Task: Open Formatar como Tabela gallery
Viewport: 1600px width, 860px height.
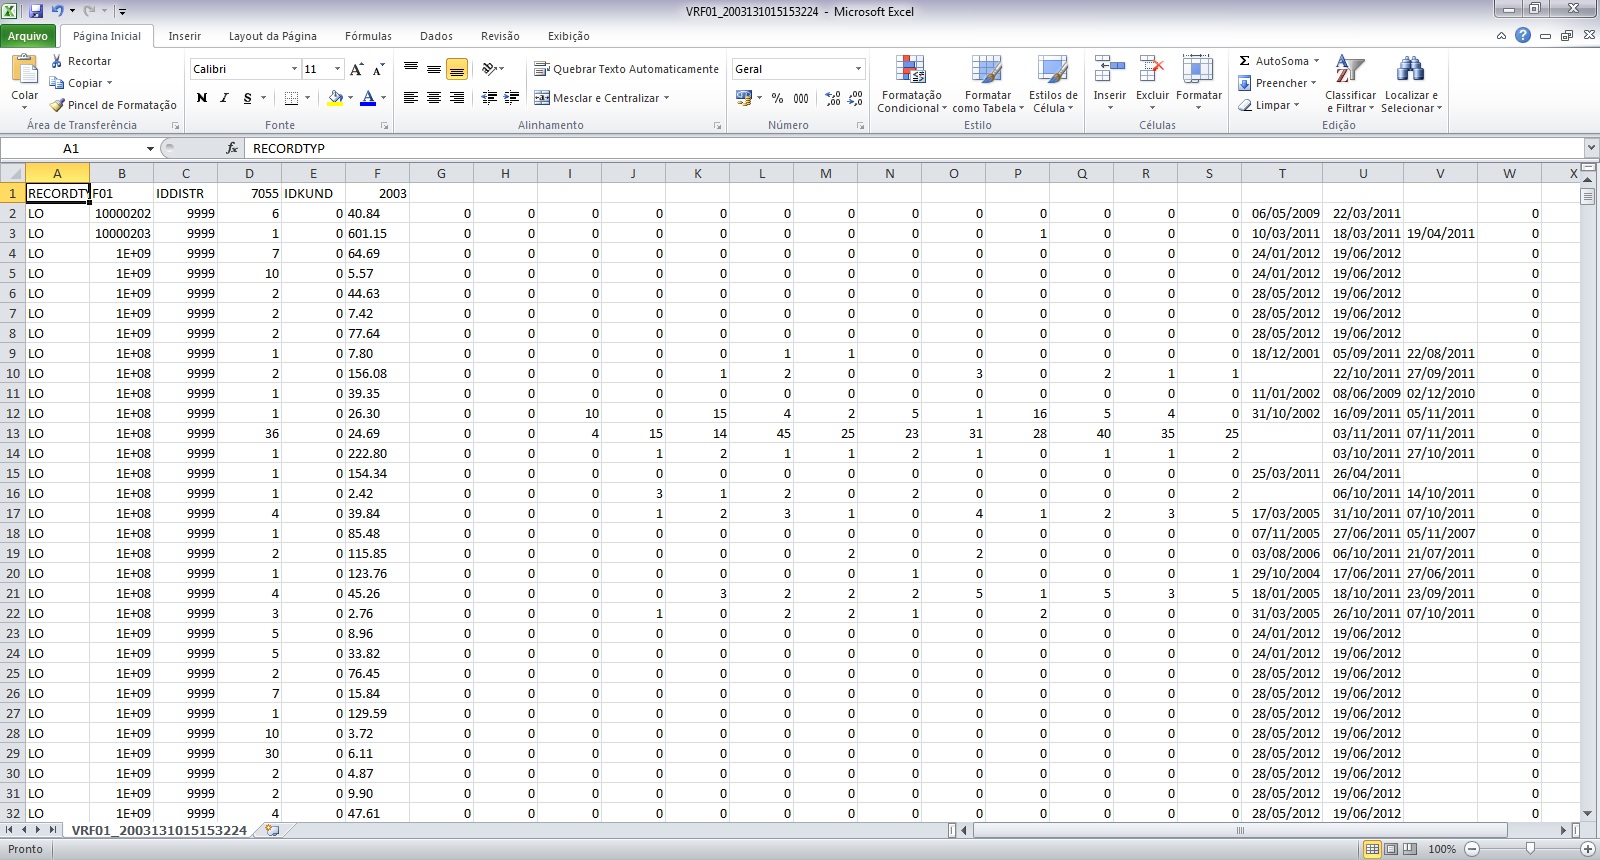Action: coord(988,84)
